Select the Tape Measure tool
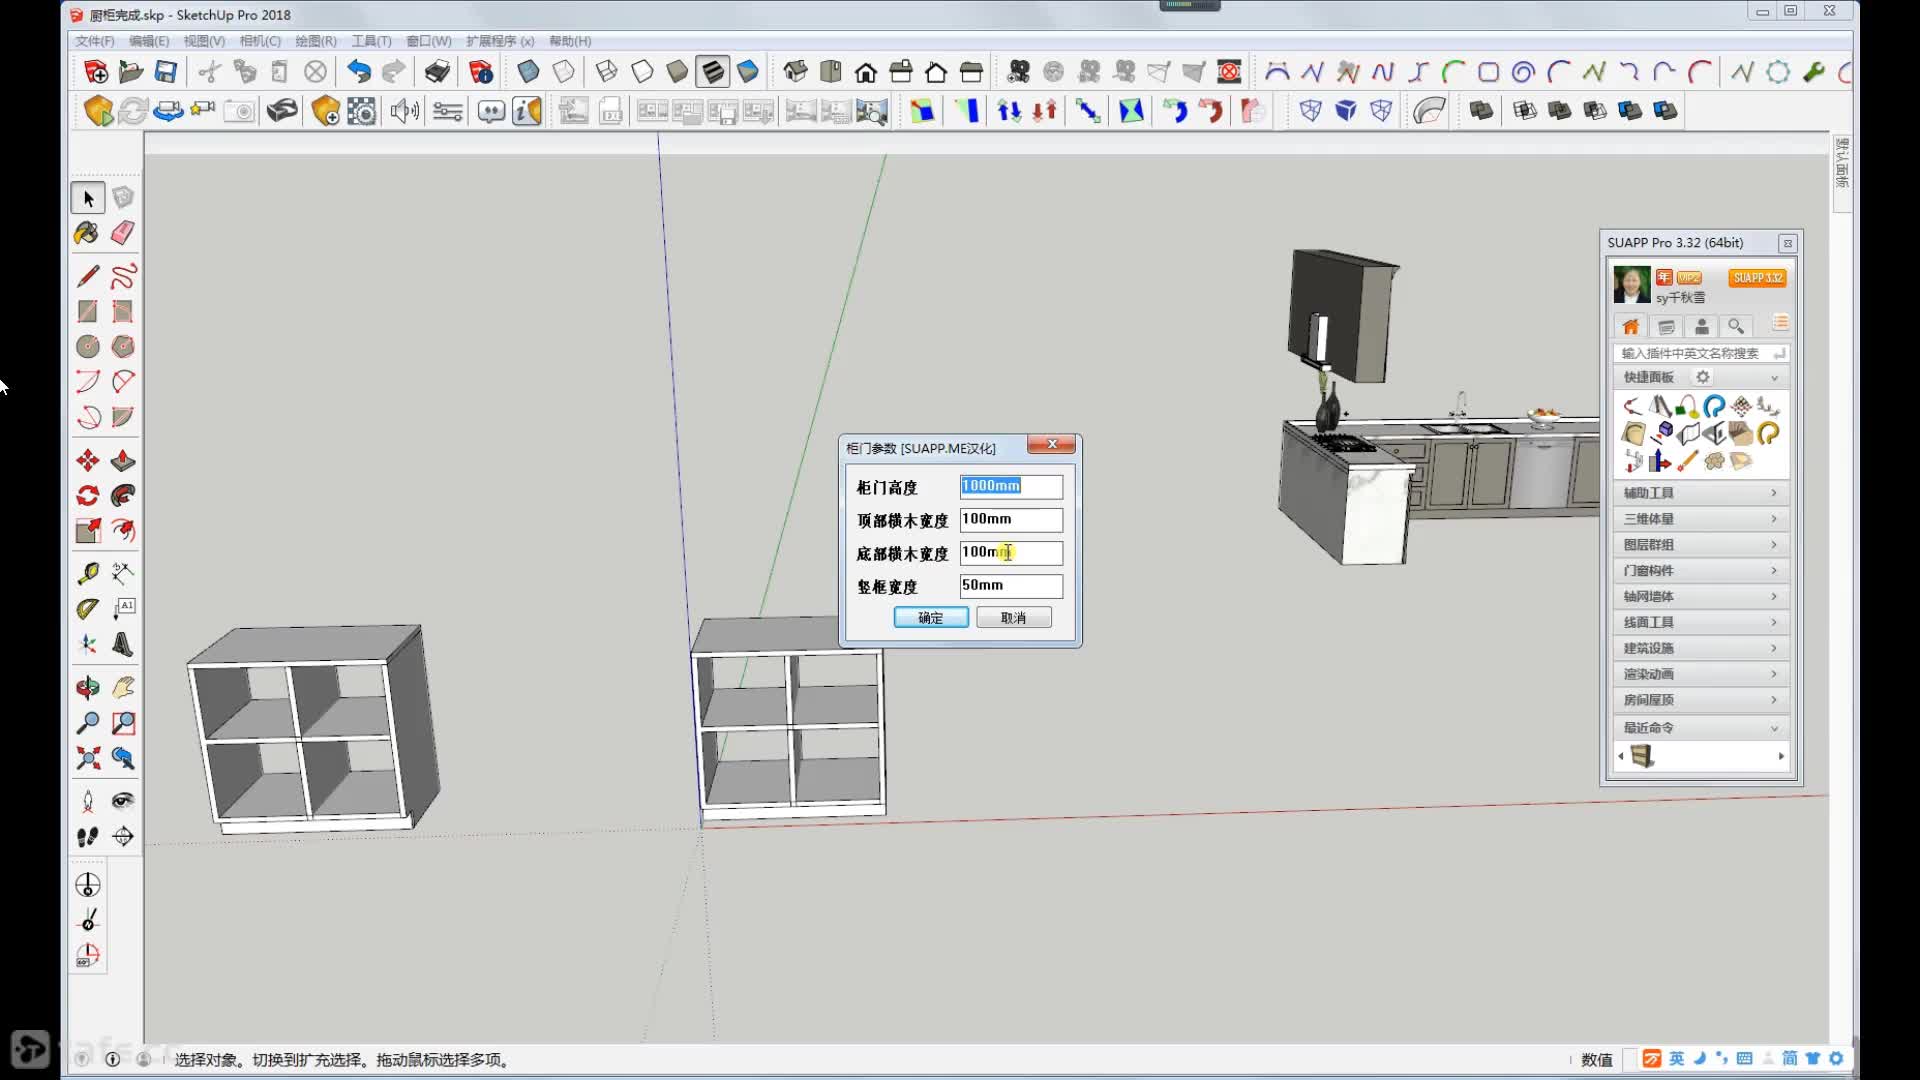The height and width of the screenshot is (1080, 1920). coord(87,573)
